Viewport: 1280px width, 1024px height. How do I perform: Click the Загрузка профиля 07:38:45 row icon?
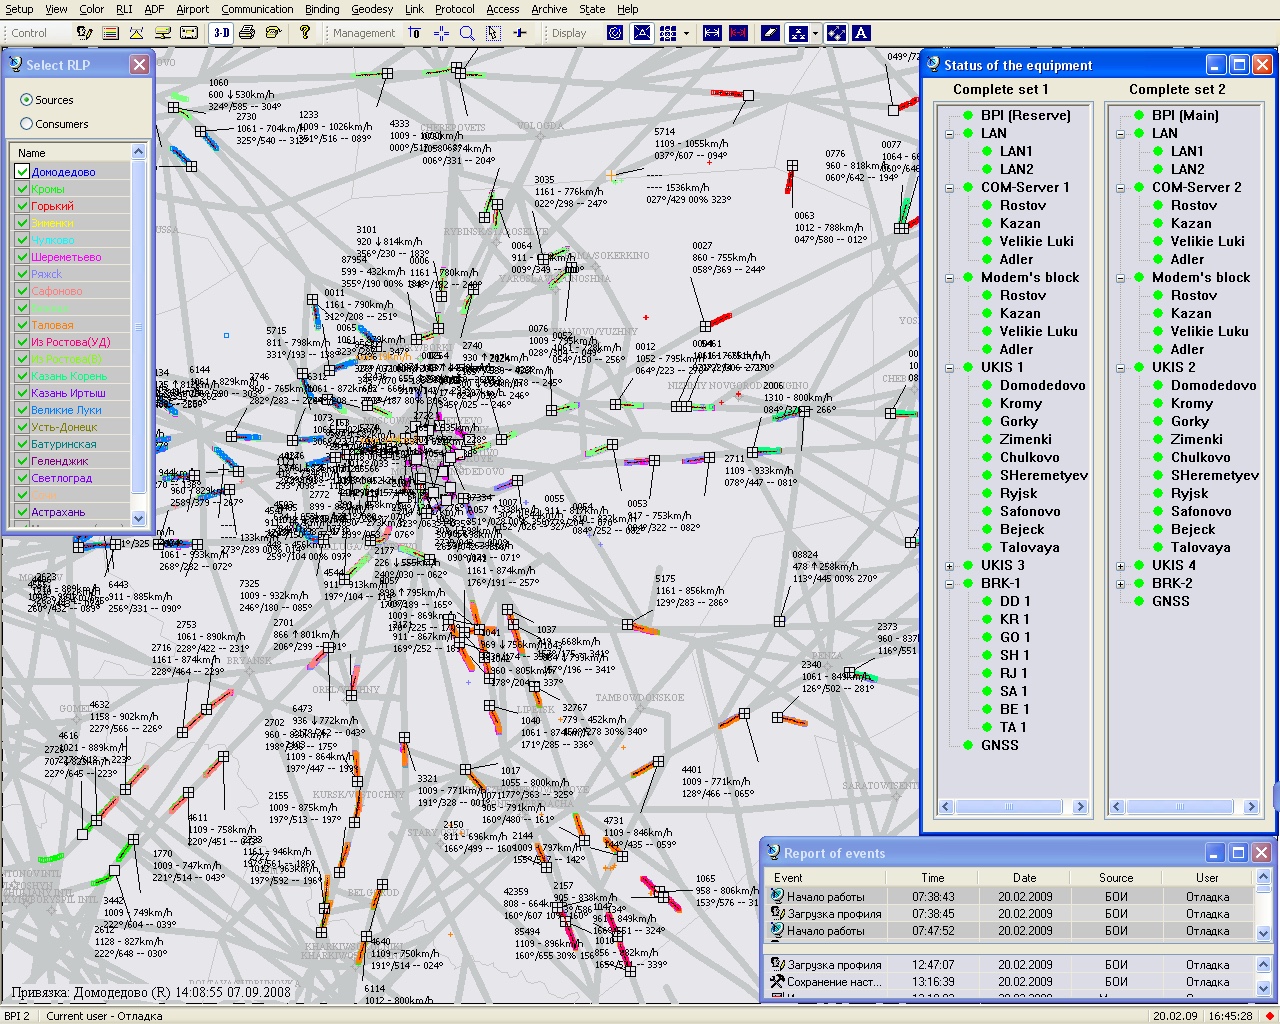click(x=777, y=913)
